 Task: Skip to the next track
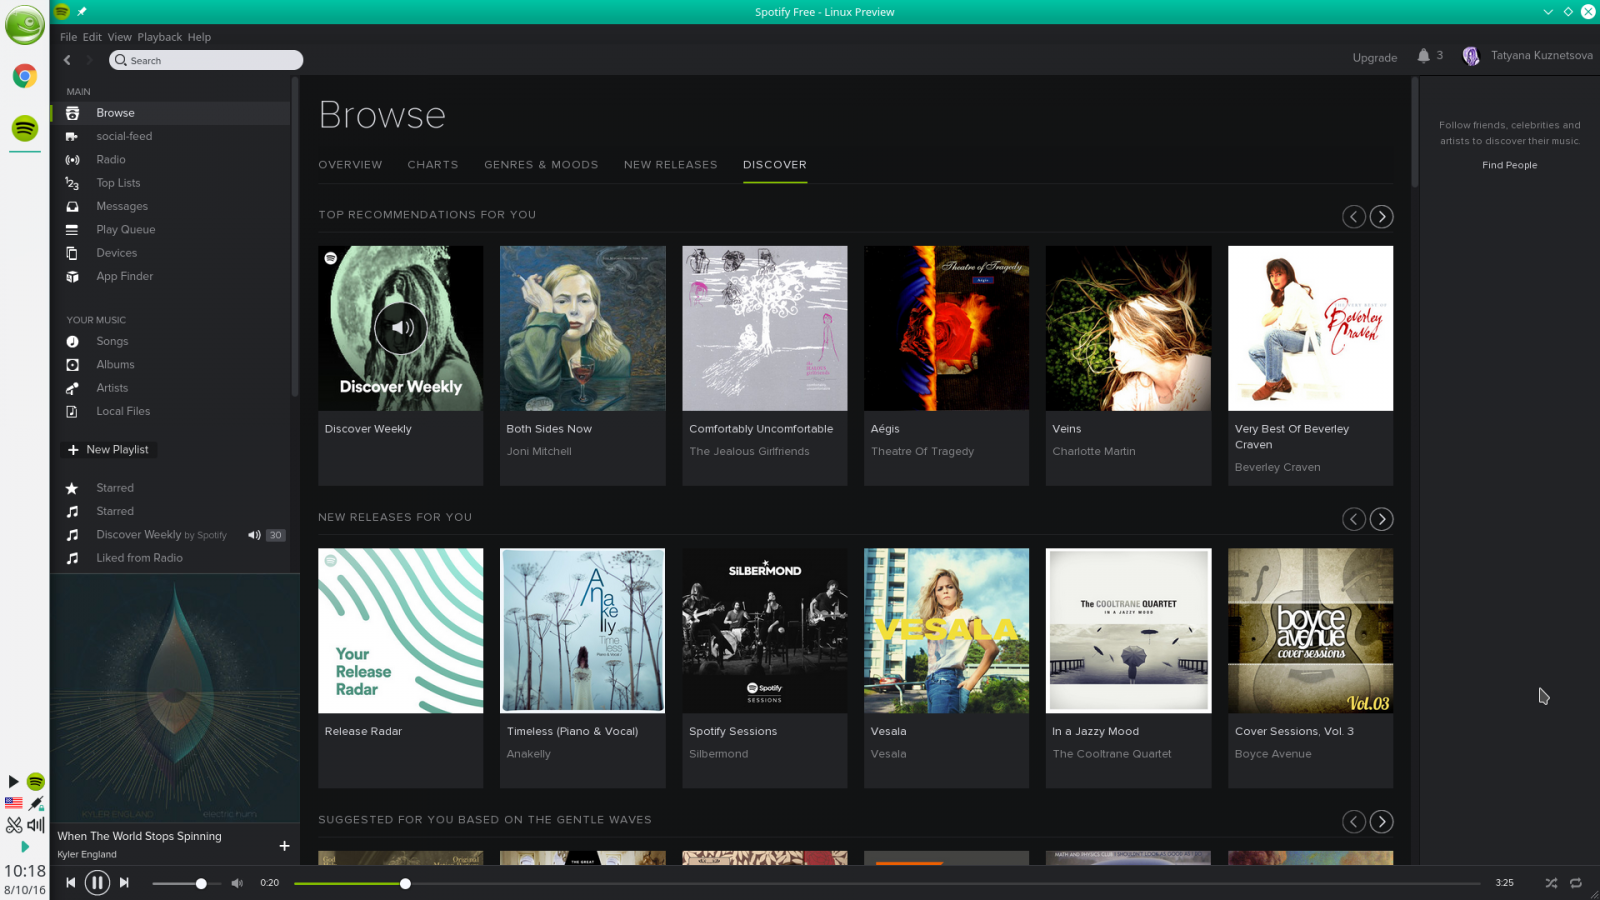(124, 883)
